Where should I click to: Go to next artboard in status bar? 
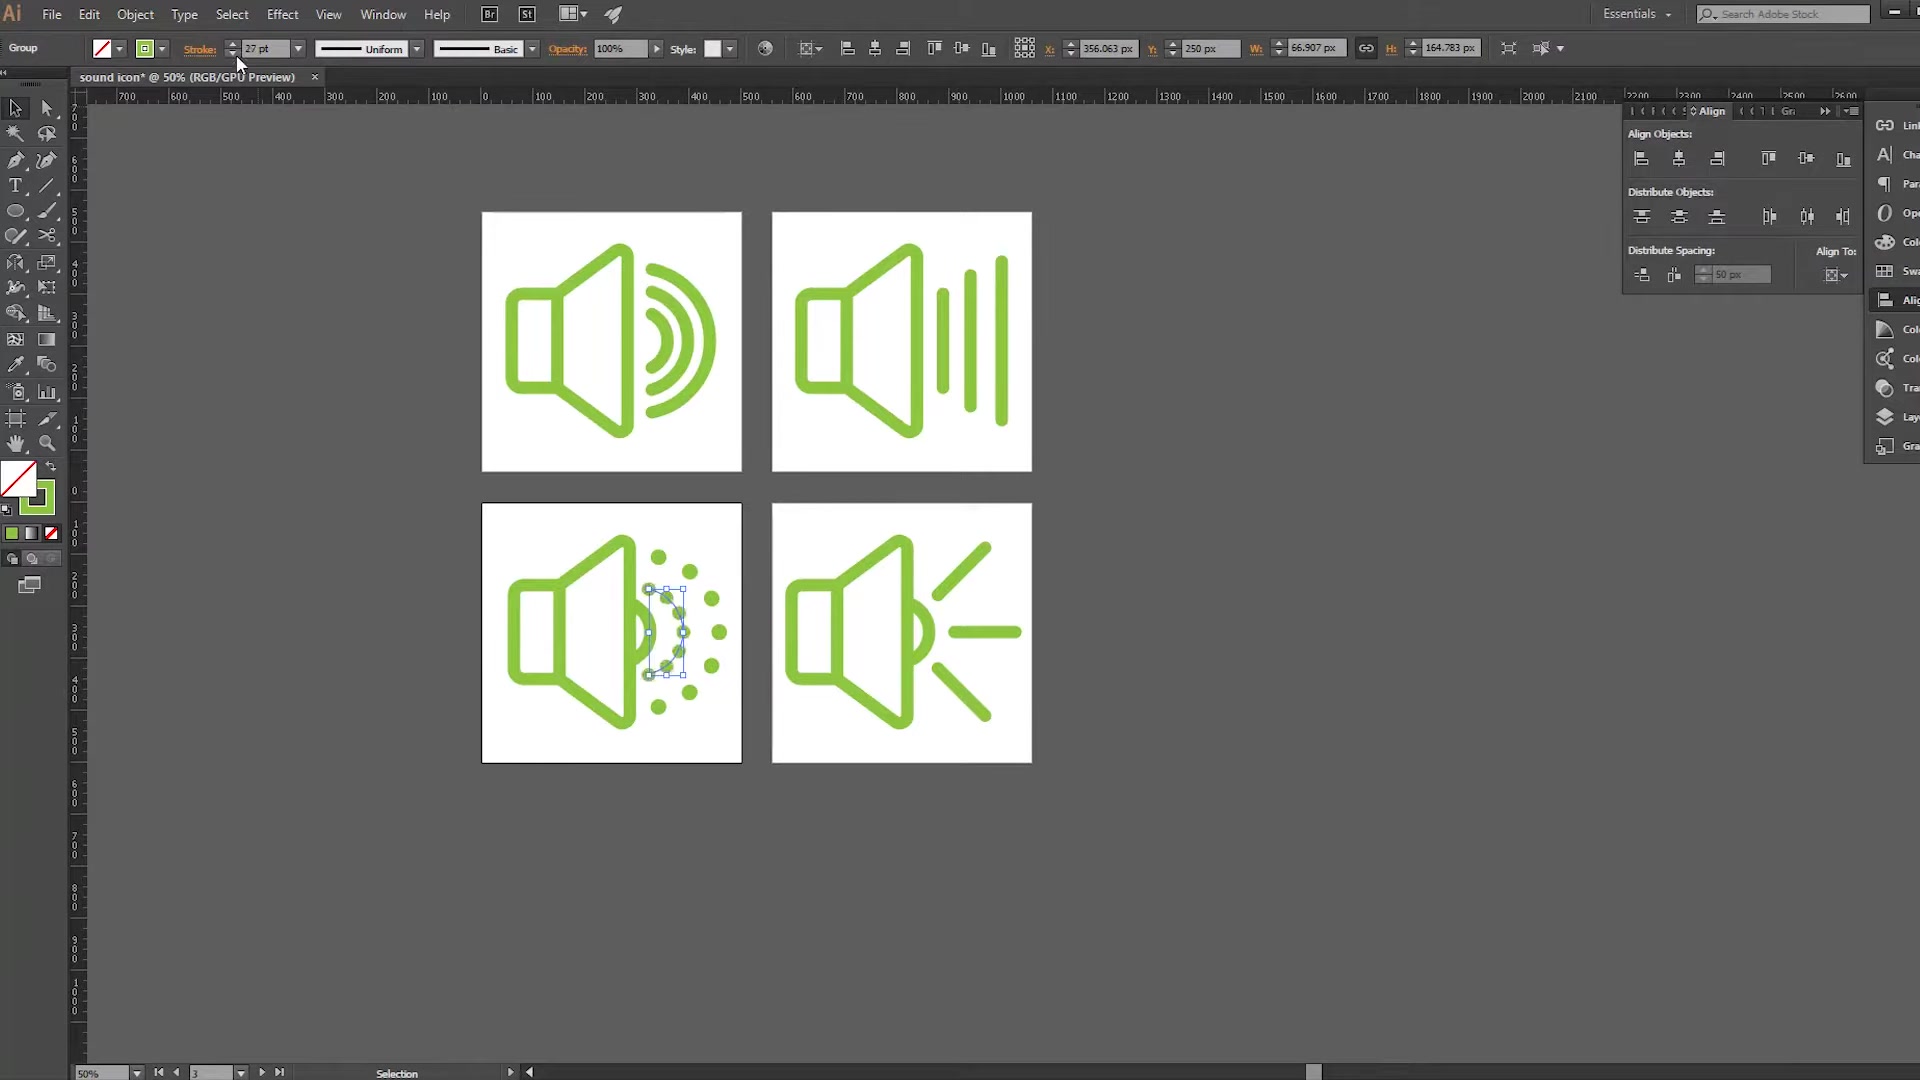click(262, 1072)
